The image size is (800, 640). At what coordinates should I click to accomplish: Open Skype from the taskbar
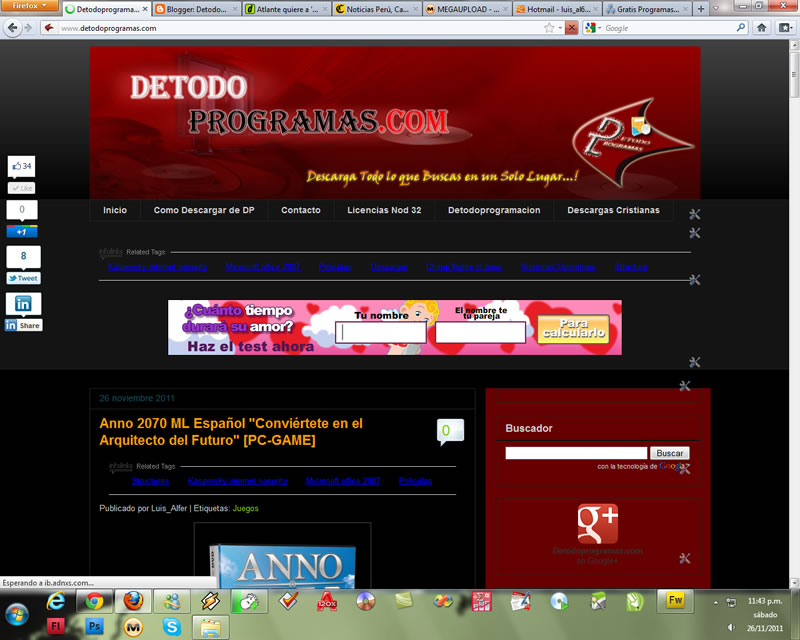(171, 626)
